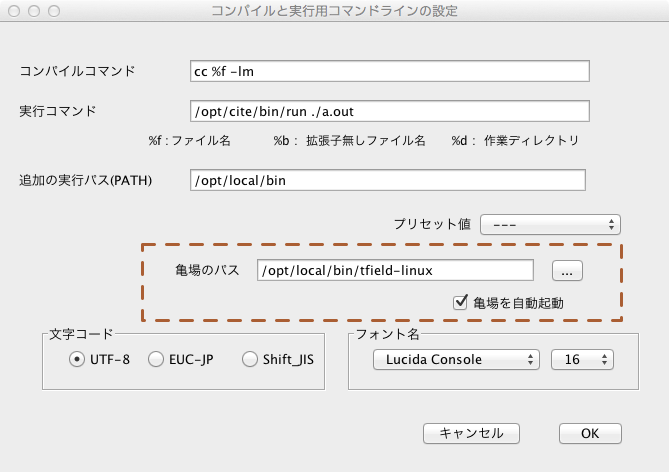
Task: Click the gray close window button
Action: click(15, 11)
